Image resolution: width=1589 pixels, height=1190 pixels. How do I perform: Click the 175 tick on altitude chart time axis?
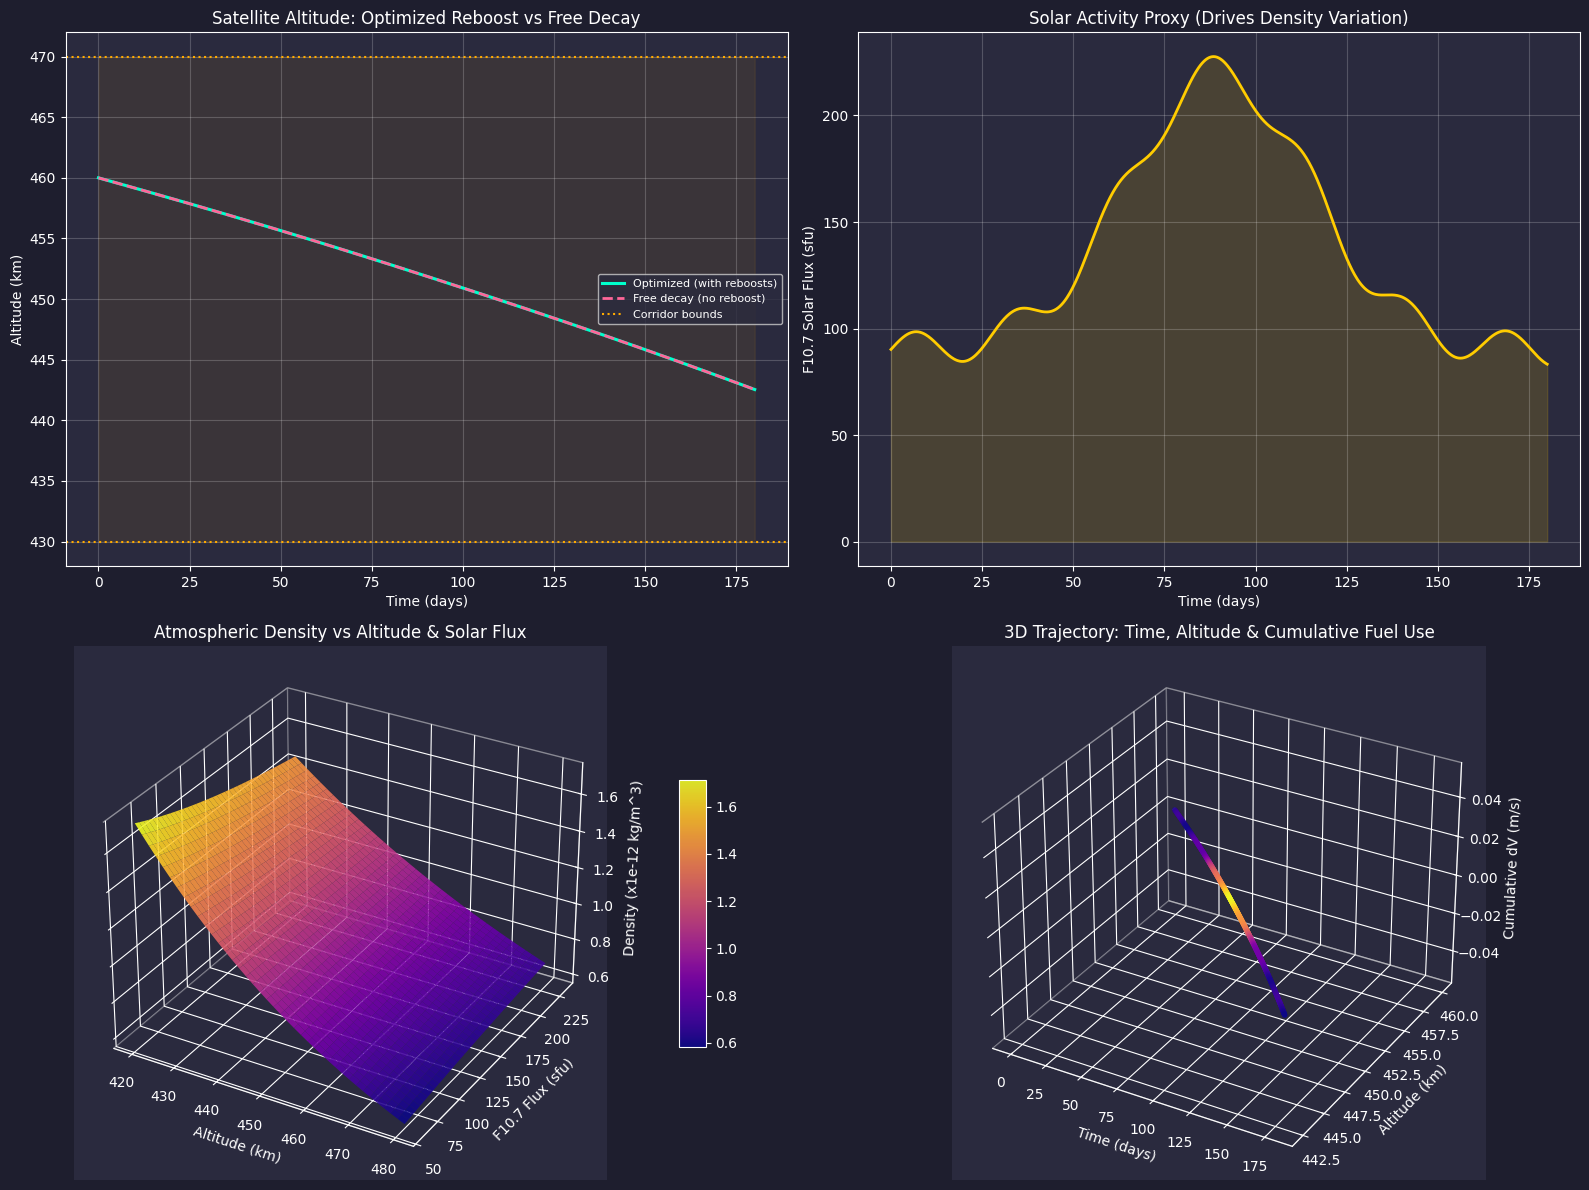click(x=737, y=581)
